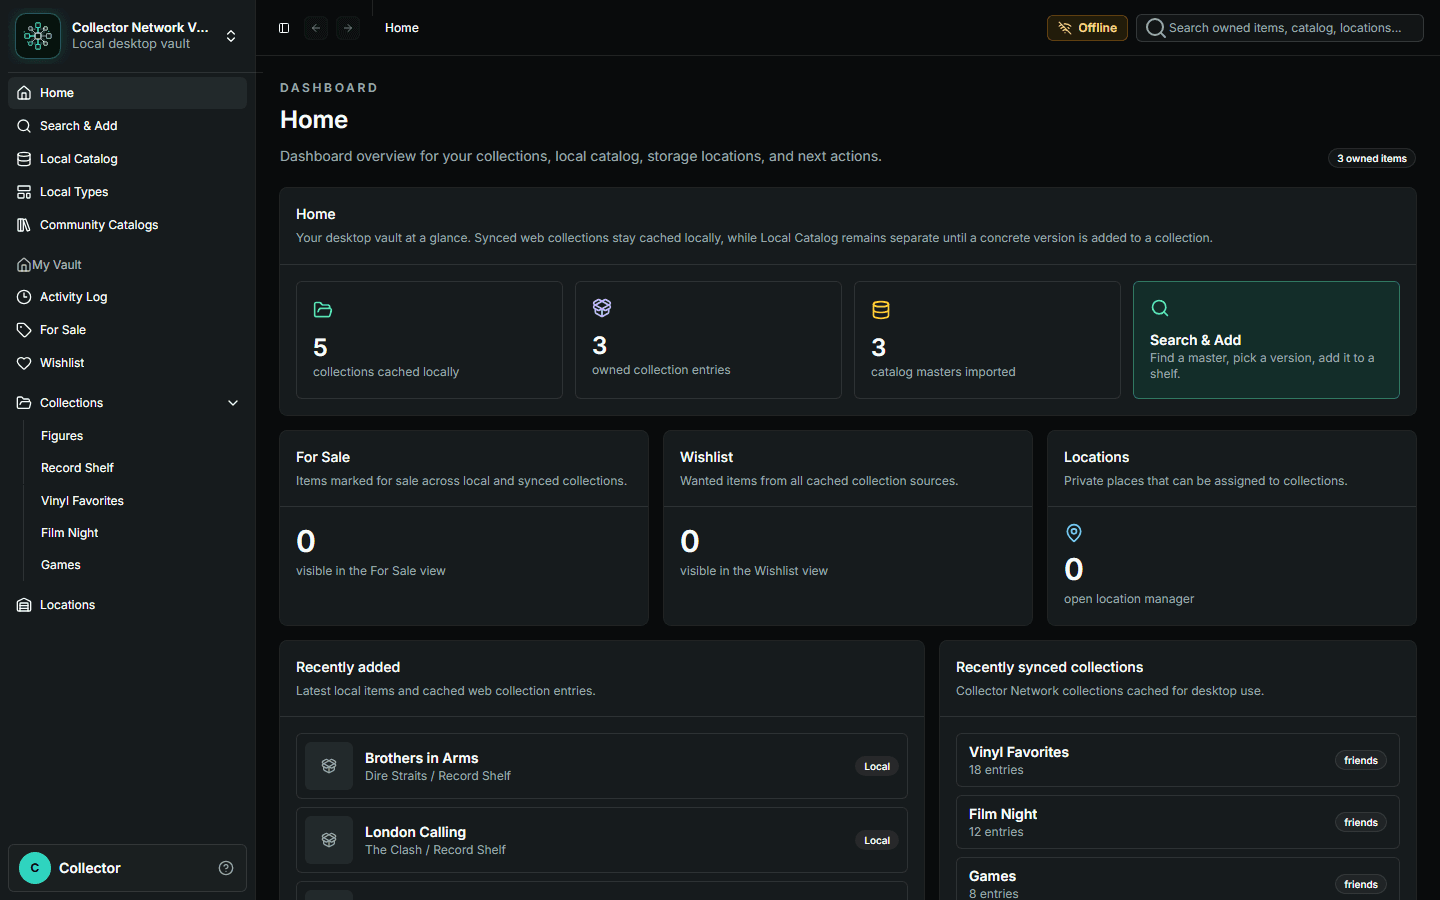Click visible in the Wishlist view
Viewport: 1440px width, 900px height.
click(754, 571)
